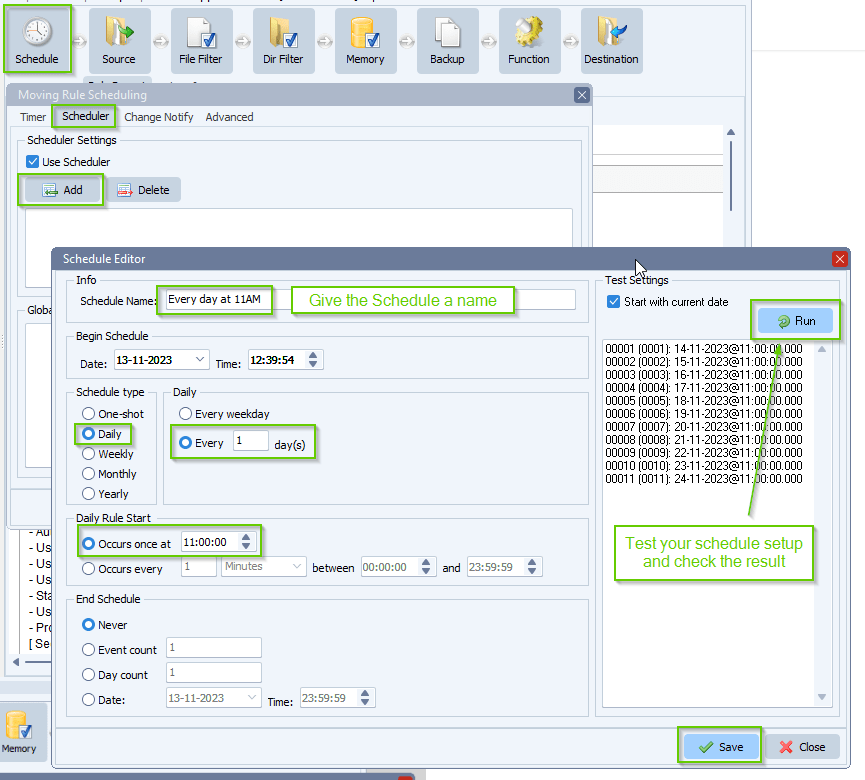
Task: Run the schedule test
Action: pos(795,321)
